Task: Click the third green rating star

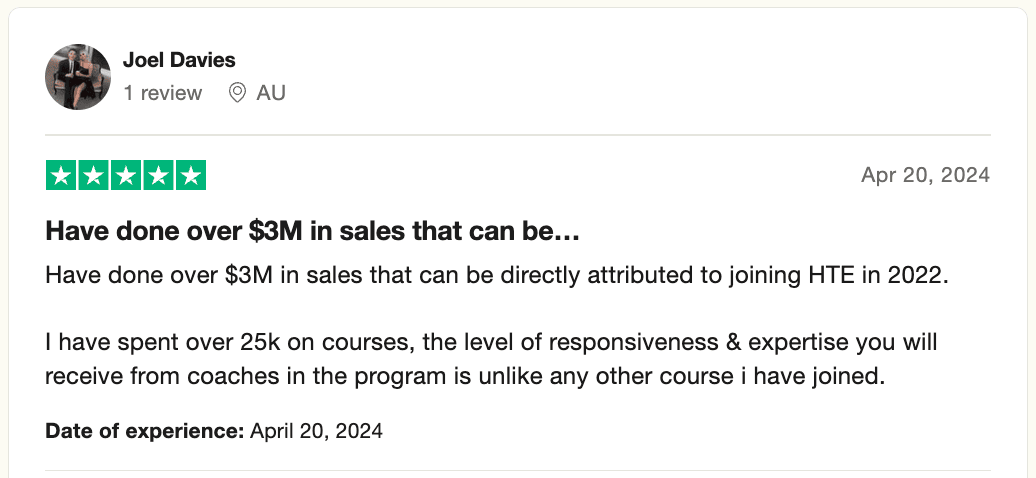Action: [x=125, y=176]
